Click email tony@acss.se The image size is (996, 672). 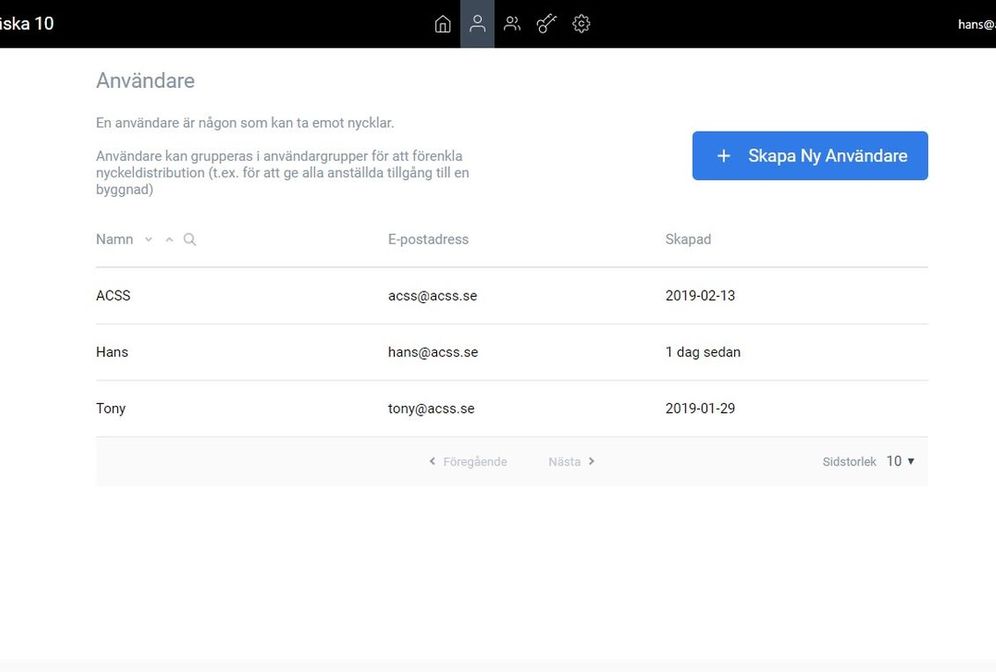coord(431,408)
